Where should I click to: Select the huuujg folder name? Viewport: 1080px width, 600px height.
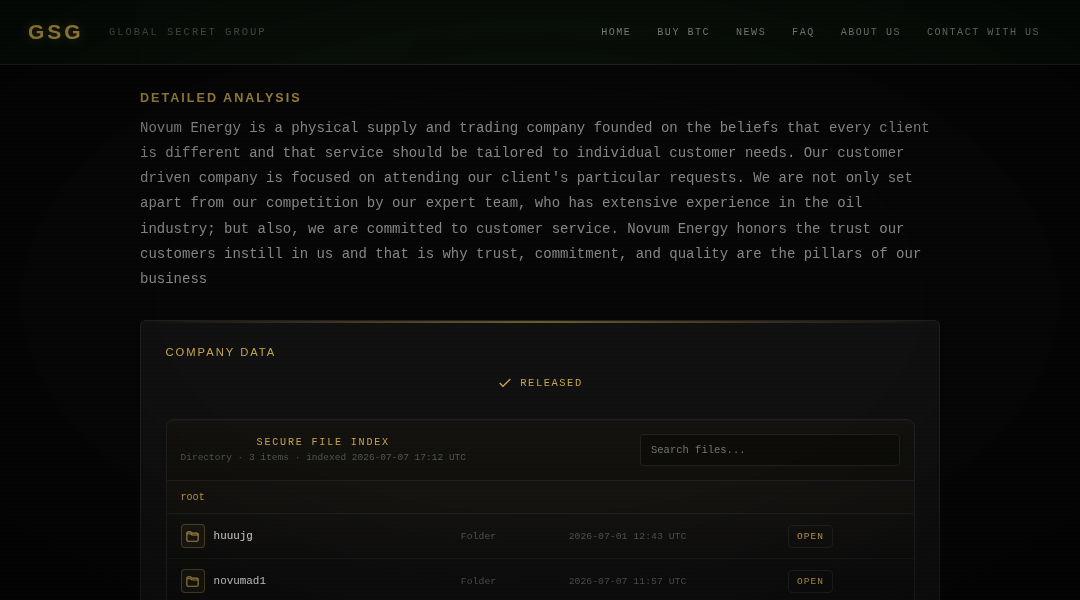pyautogui.click(x=233, y=536)
